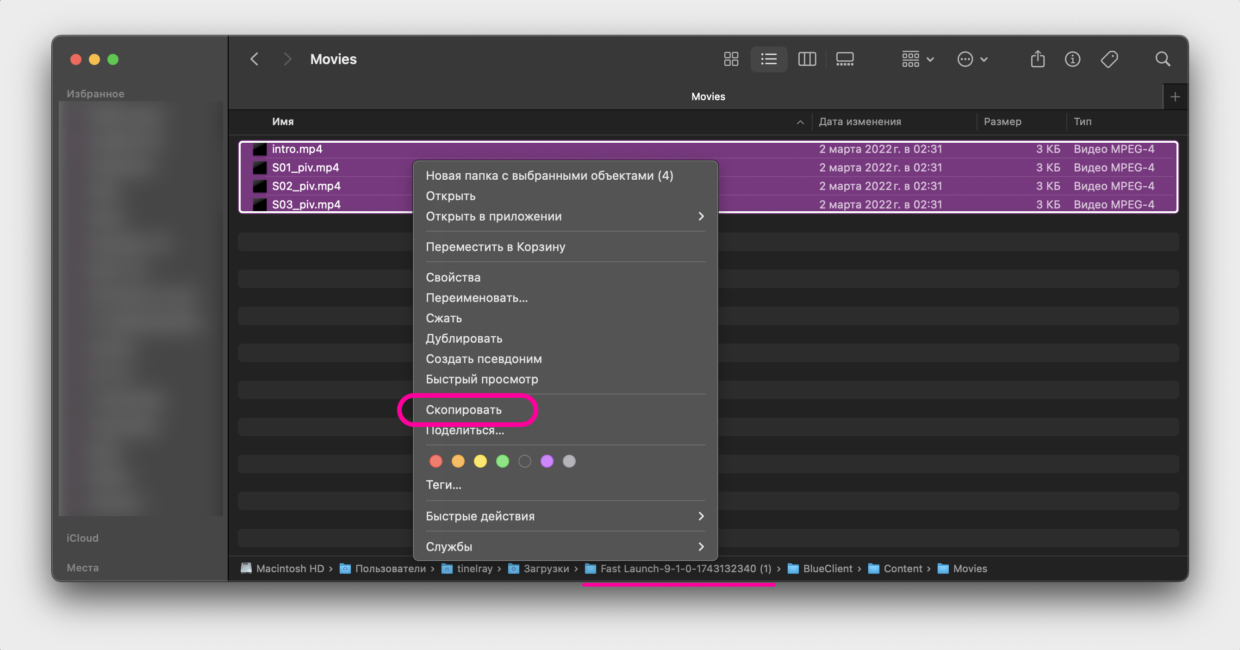Viewport: 1240px width, 650px height.
Task: Open the action menu with ellipsis
Action: tap(972, 59)
